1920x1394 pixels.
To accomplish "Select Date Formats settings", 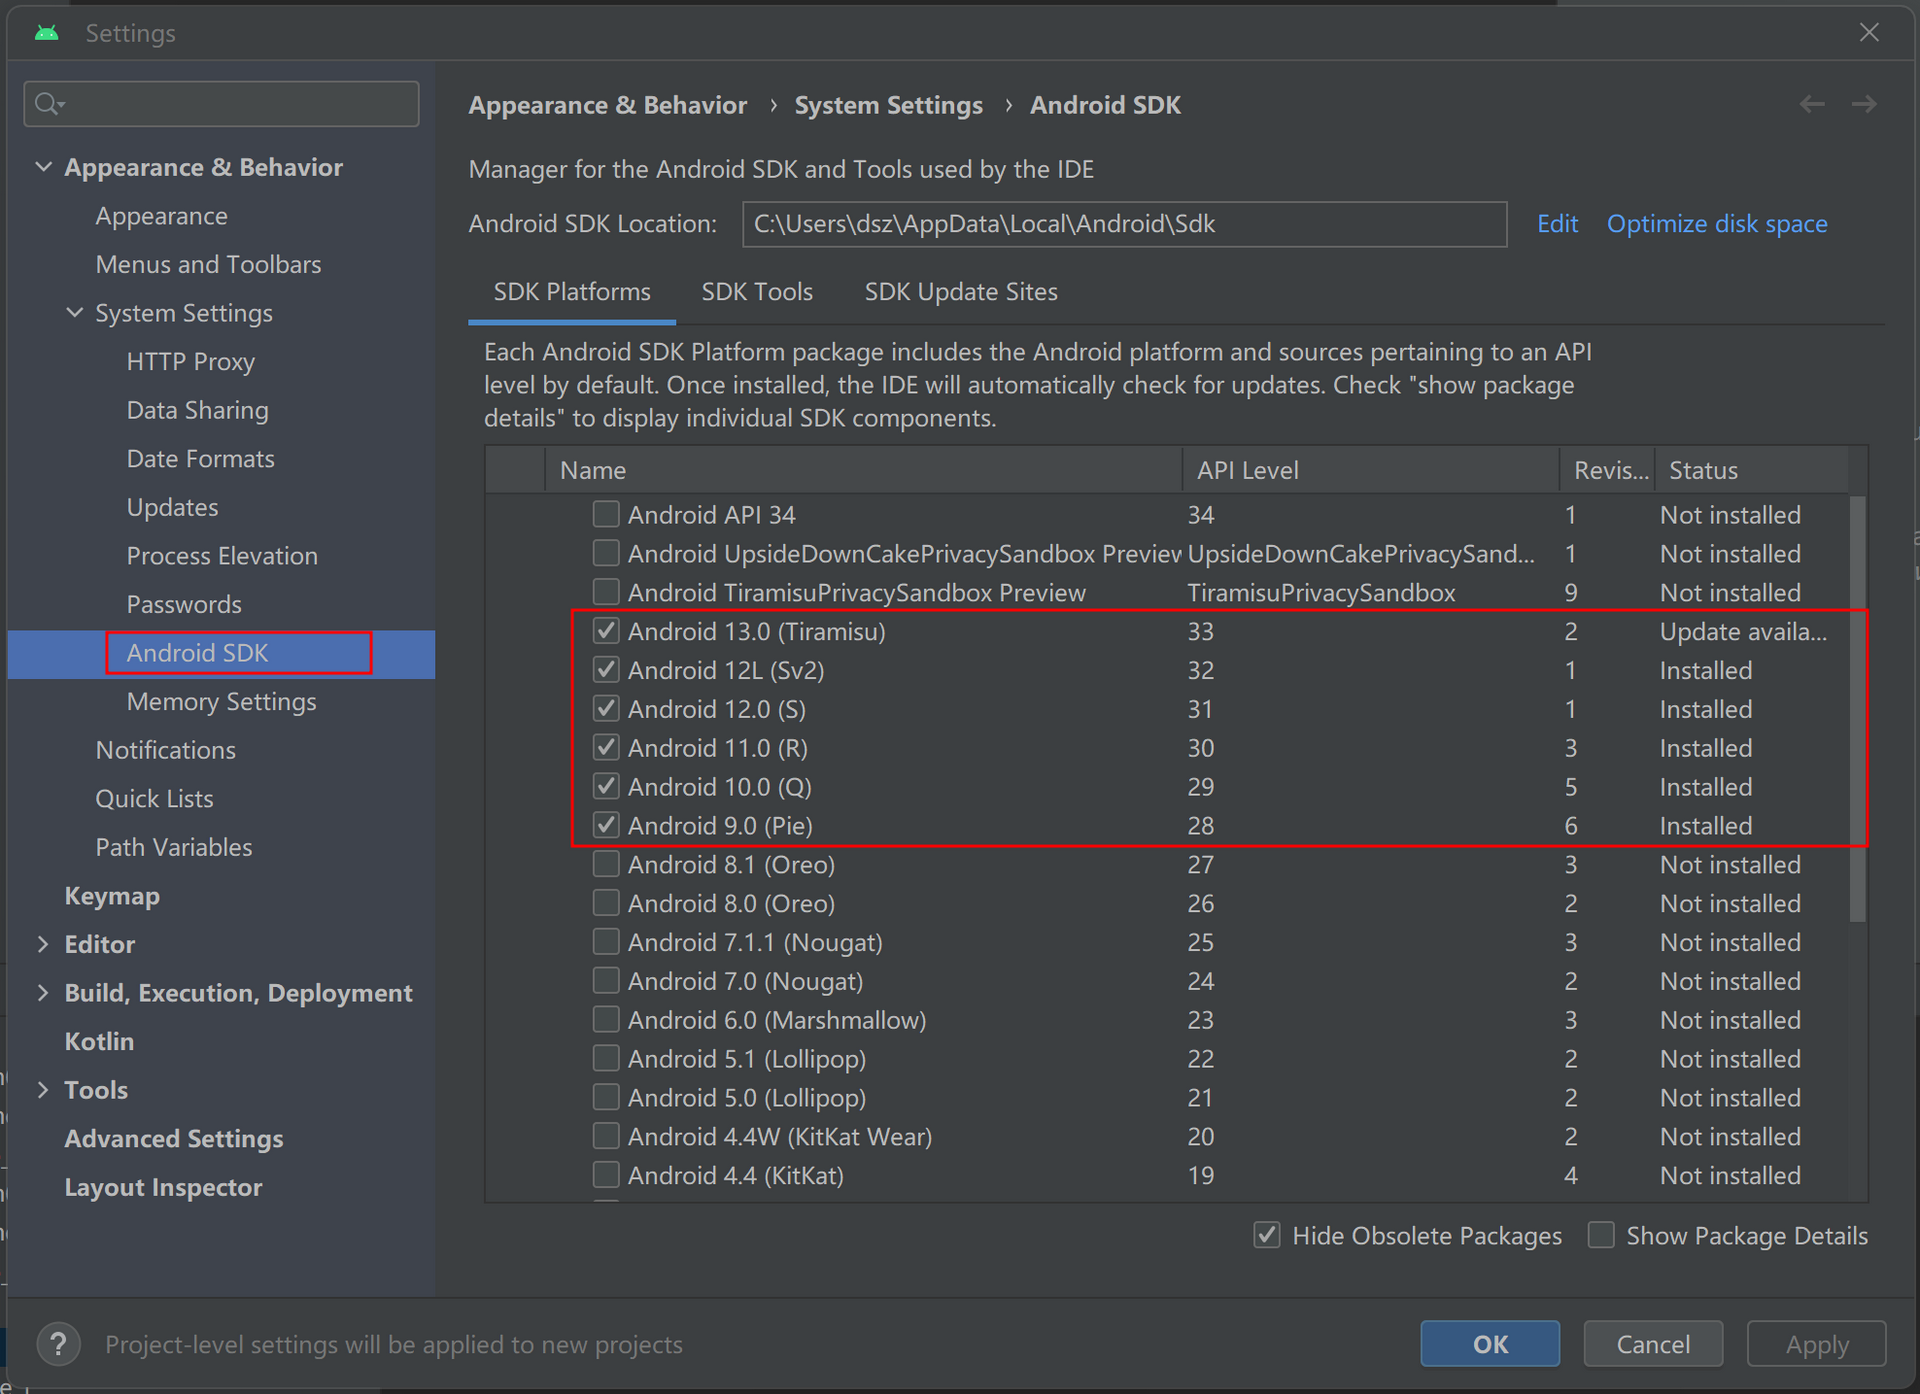I will click(201, 458).
